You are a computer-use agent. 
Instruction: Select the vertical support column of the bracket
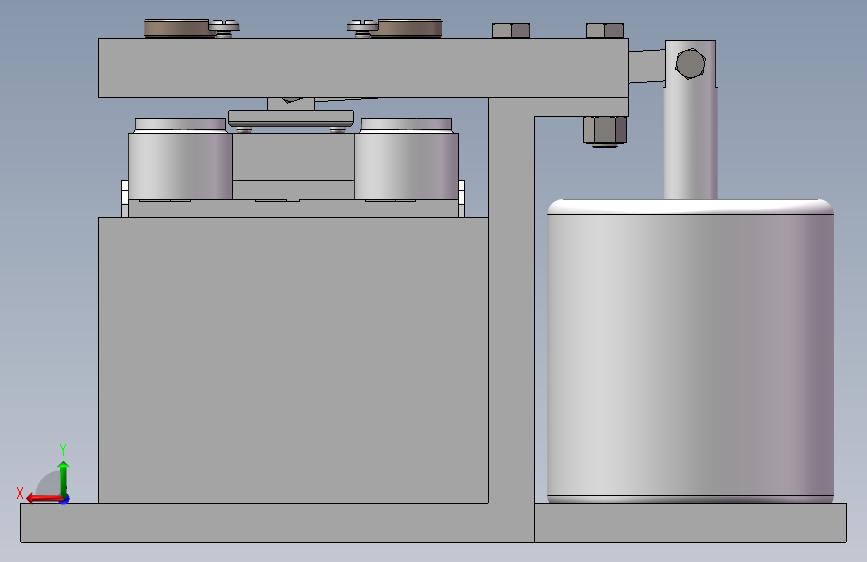click(511, 310)
